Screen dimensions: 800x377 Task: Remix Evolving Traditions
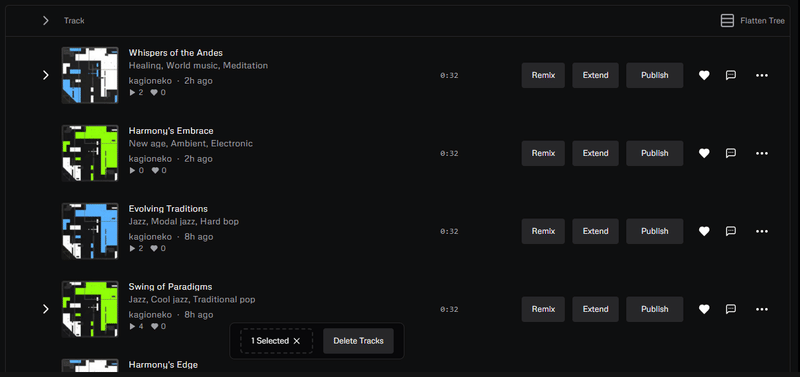click(x=543, y=232)
